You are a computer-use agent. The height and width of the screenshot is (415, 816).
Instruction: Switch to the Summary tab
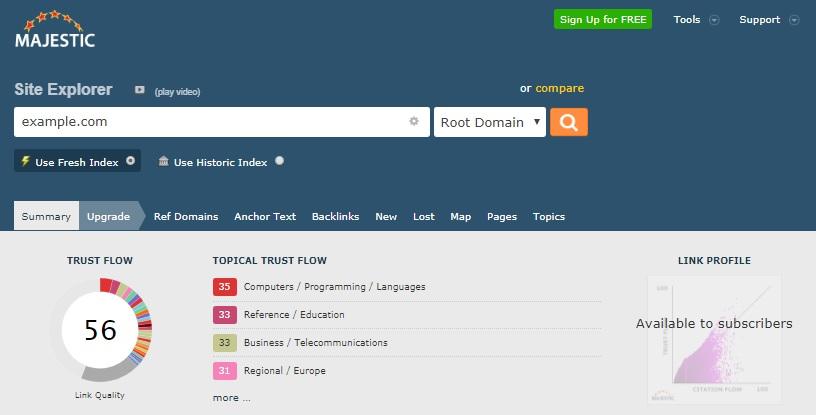click(x=46, y=216)
